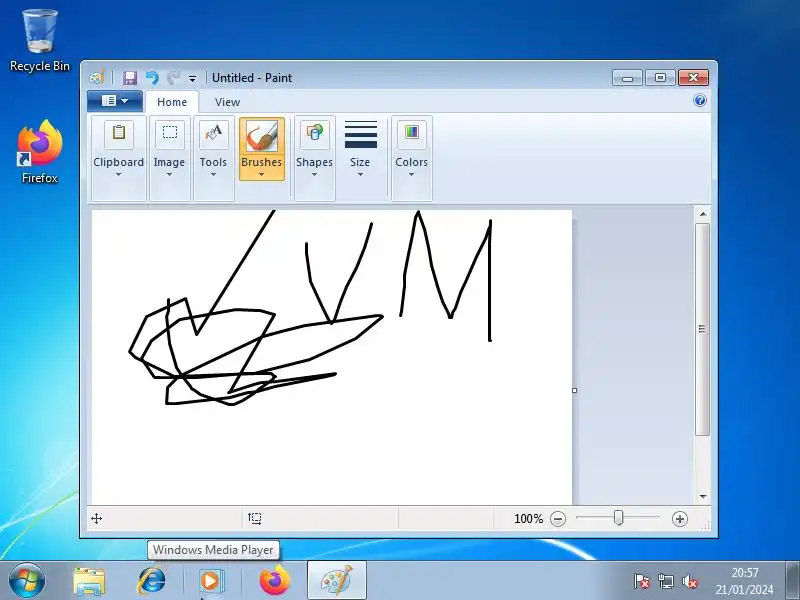Click the Show desktop strip at taskbar end
This screenshot has width=800, height=600.
(x=793, y=581)
